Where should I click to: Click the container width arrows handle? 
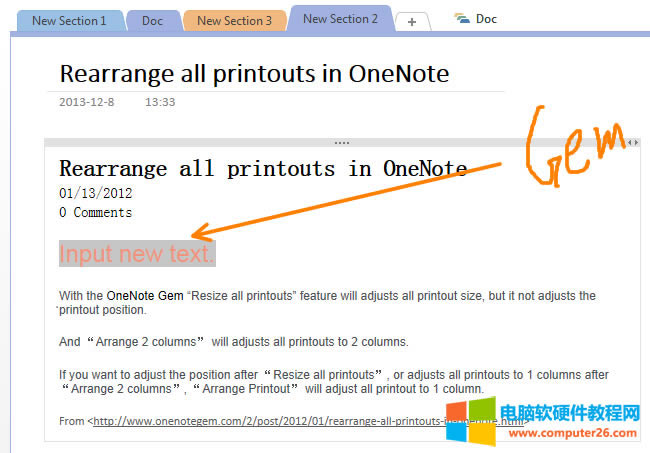633,143
